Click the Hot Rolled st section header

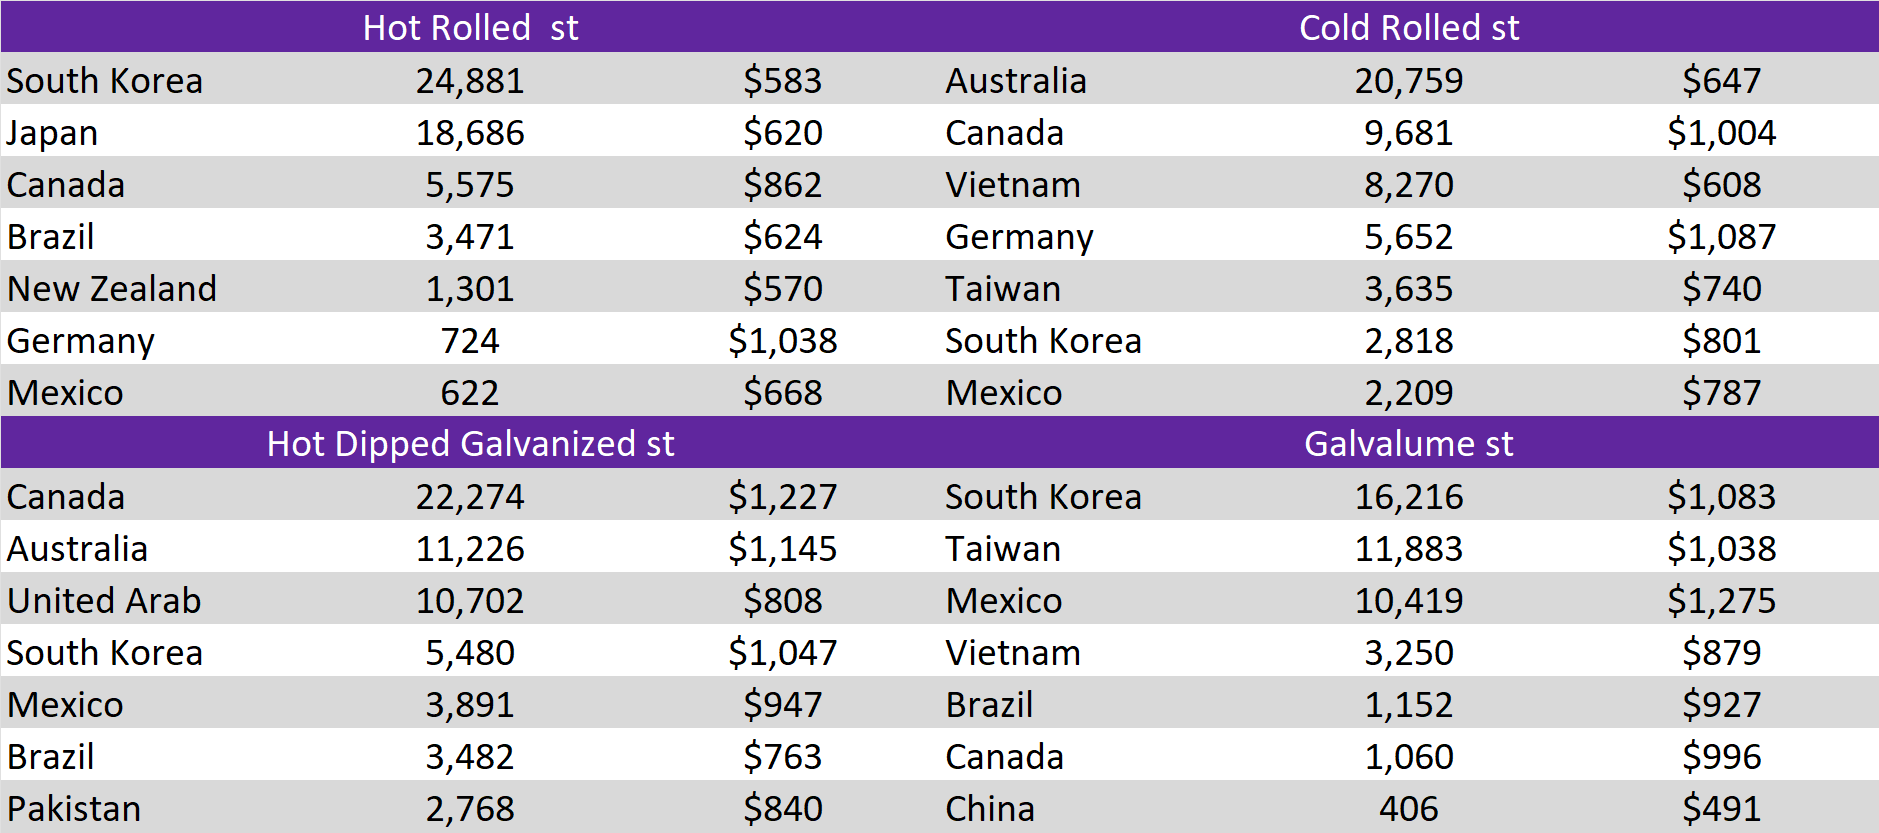(x=470, y=27)
